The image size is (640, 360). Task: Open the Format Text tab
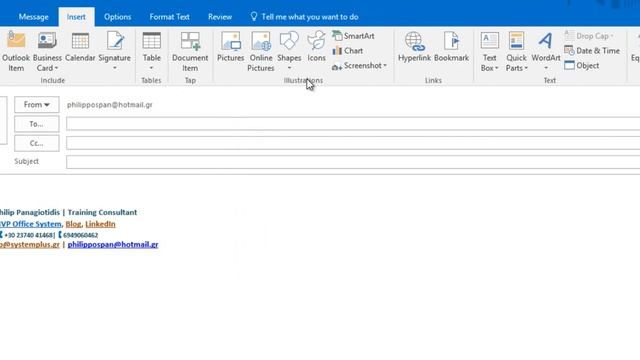click(169, 17)
